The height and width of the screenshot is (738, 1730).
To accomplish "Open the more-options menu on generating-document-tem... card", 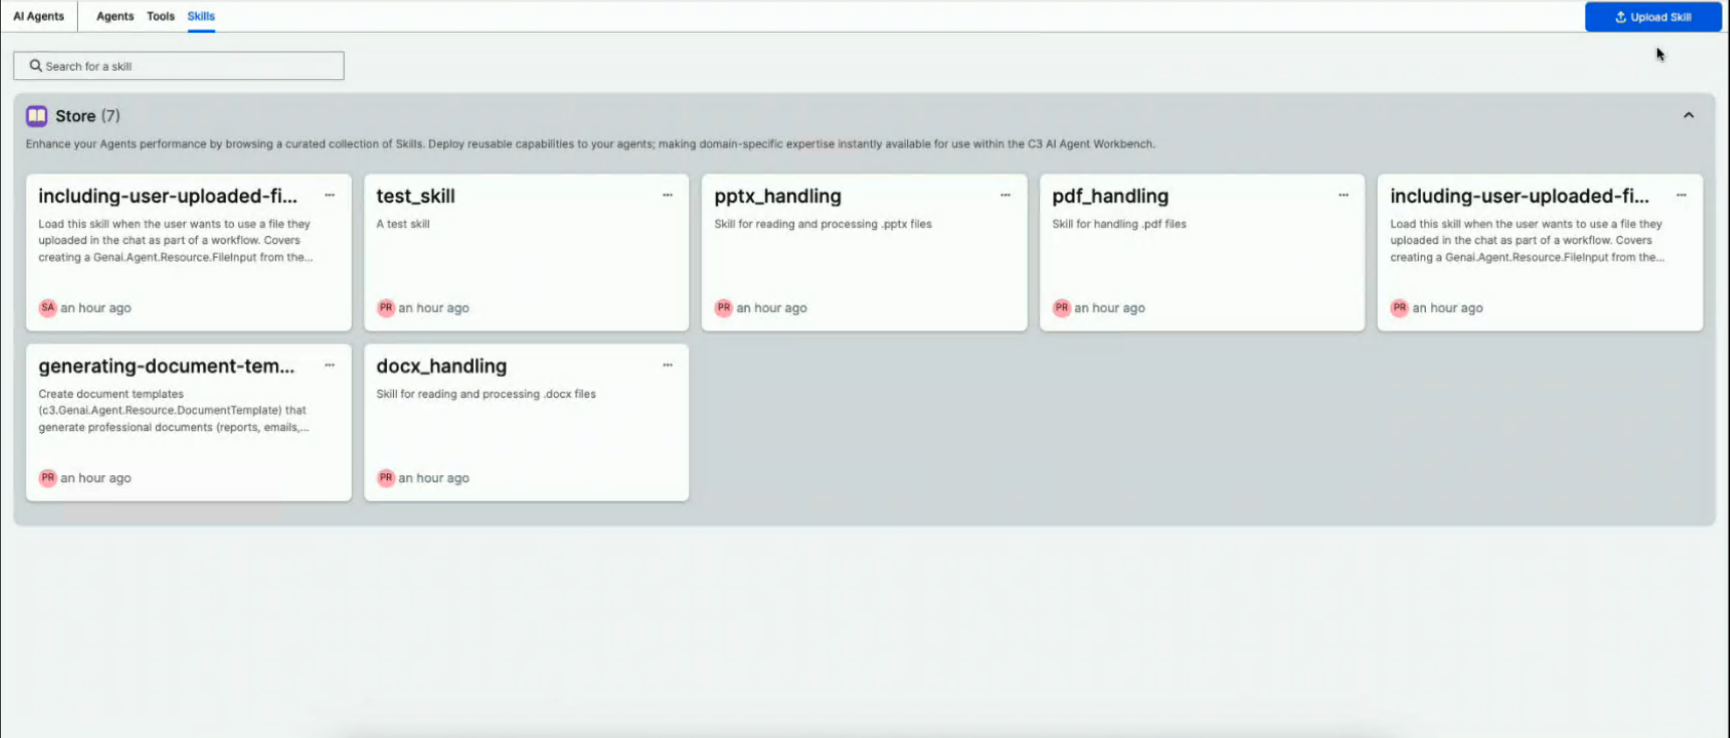I will point(329,365).
